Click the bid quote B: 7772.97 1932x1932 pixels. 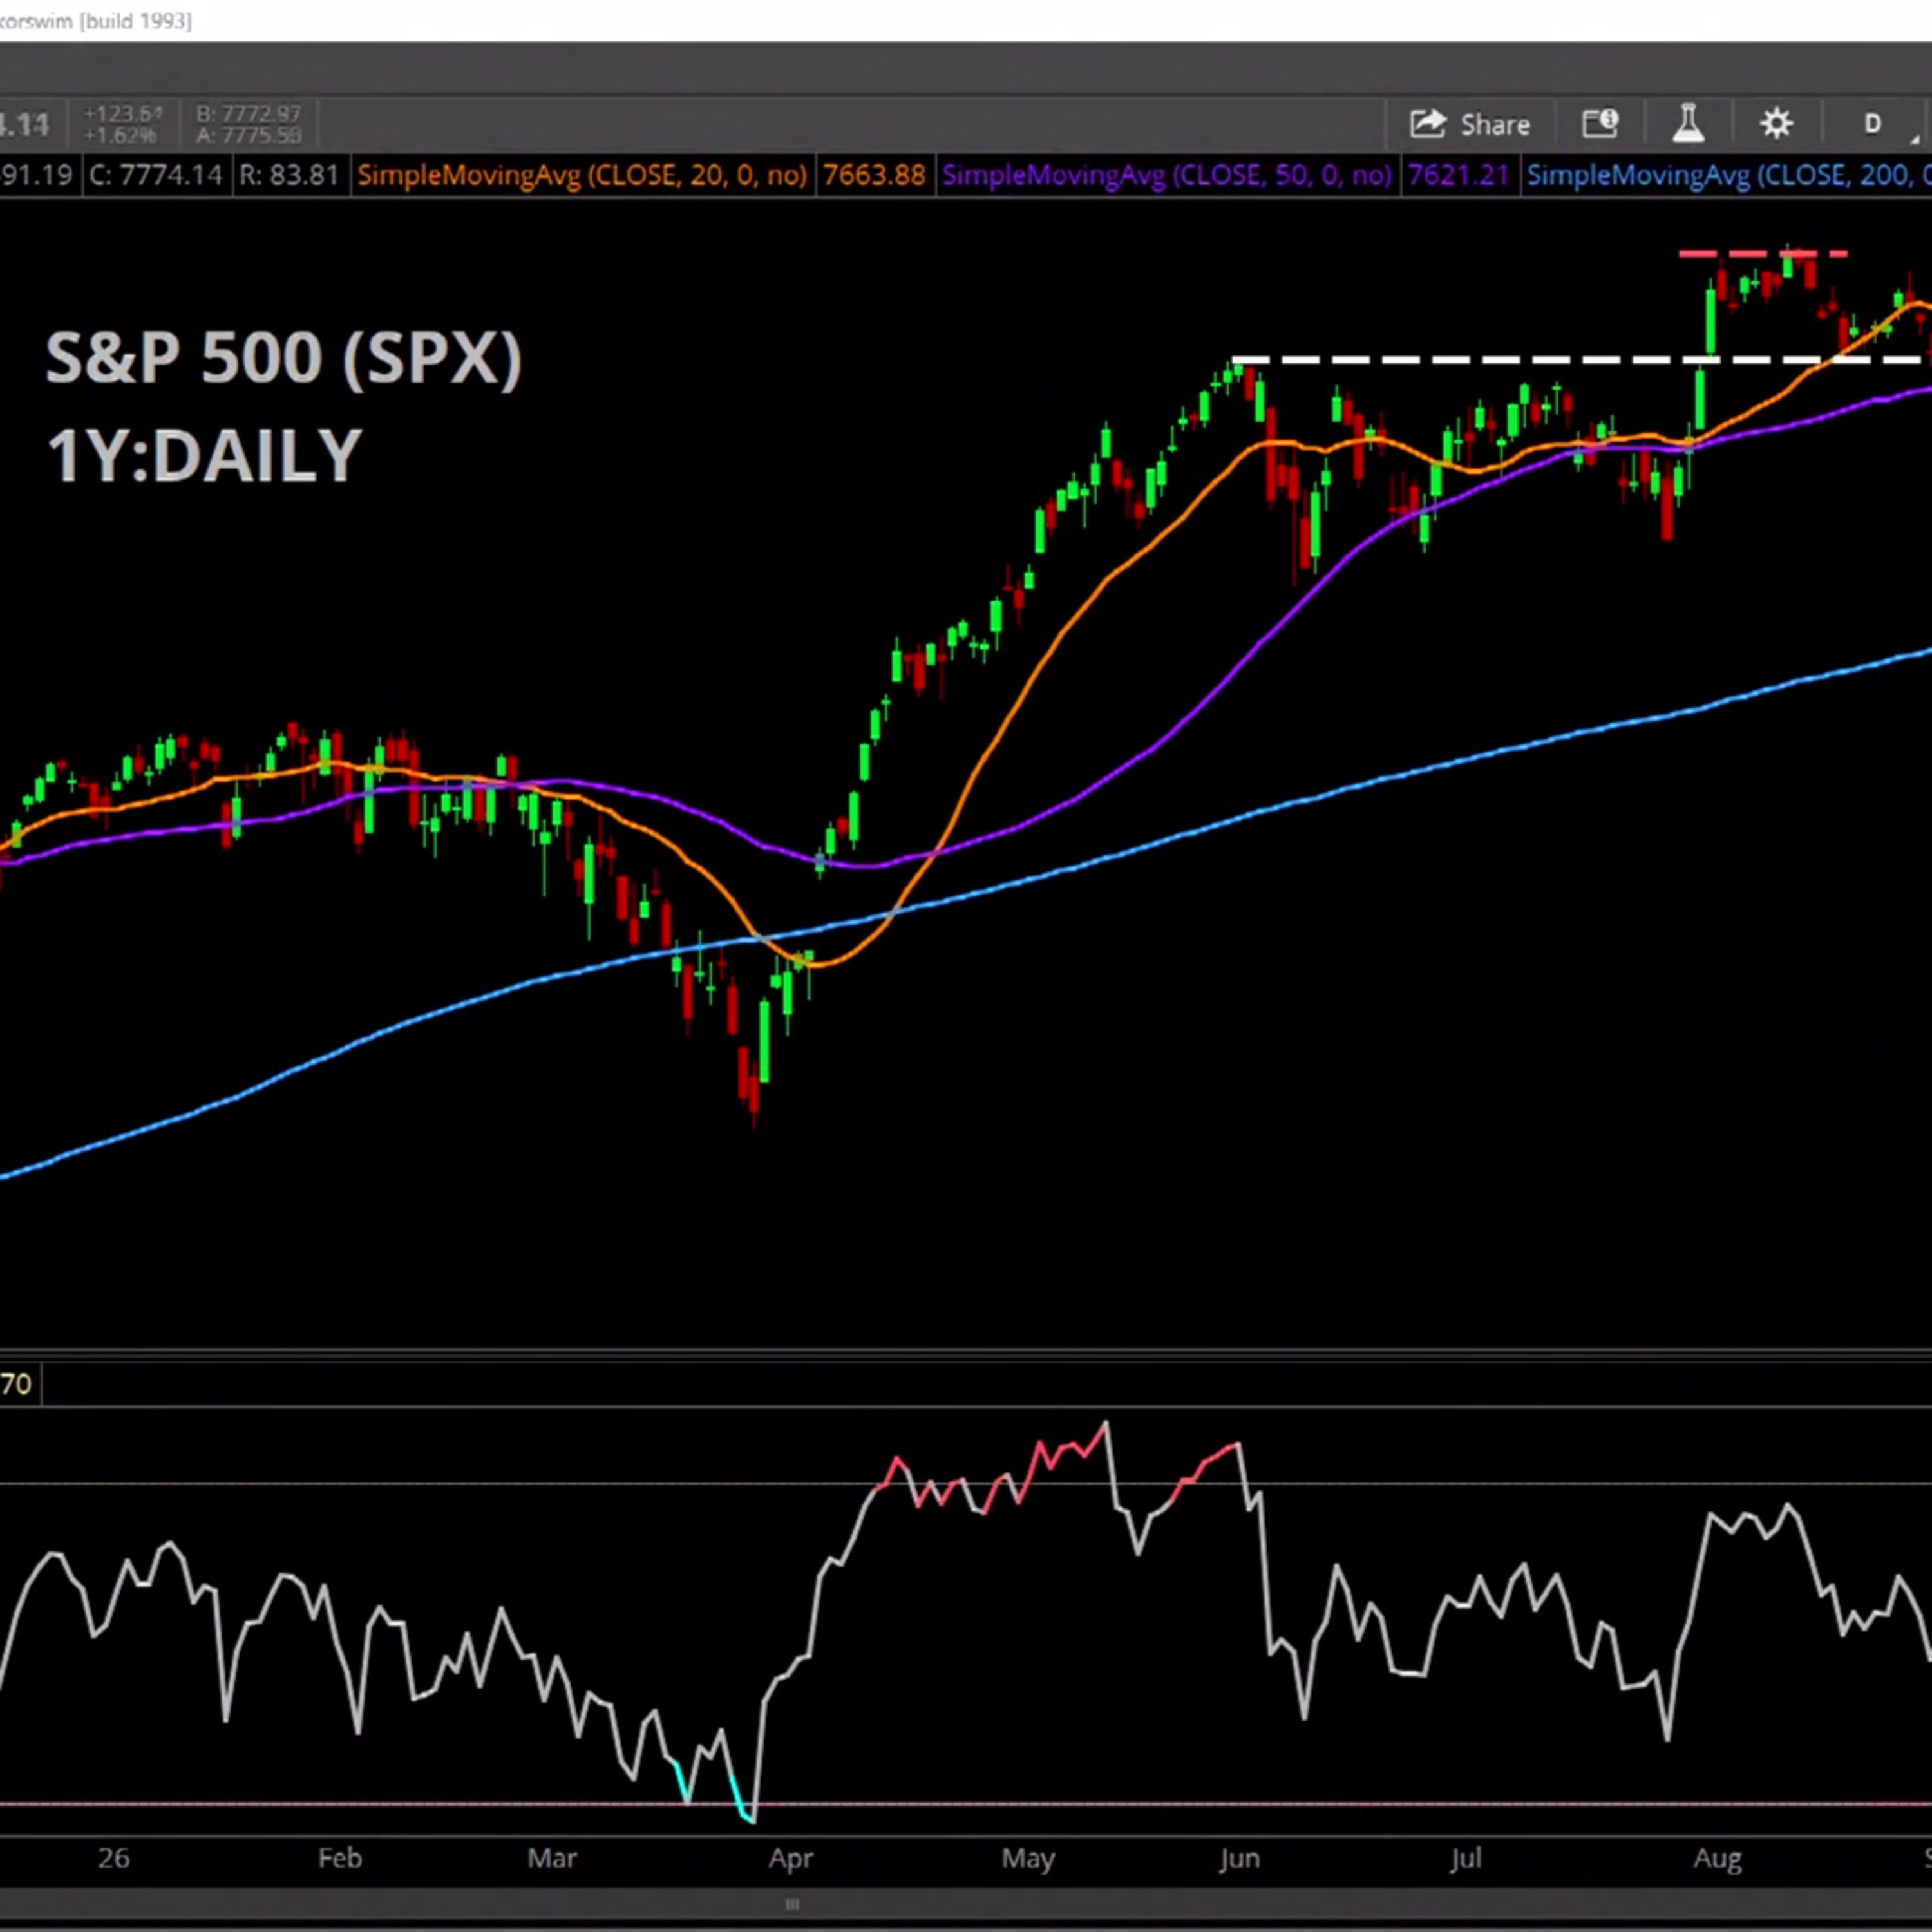click(x=249, y=114)
